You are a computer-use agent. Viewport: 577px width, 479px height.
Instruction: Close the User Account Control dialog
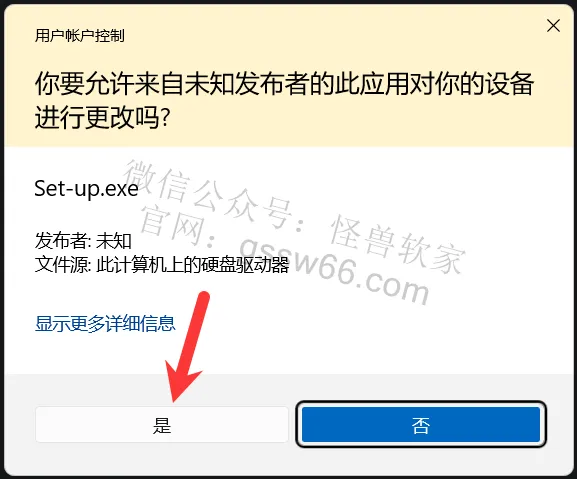(553, 26)
